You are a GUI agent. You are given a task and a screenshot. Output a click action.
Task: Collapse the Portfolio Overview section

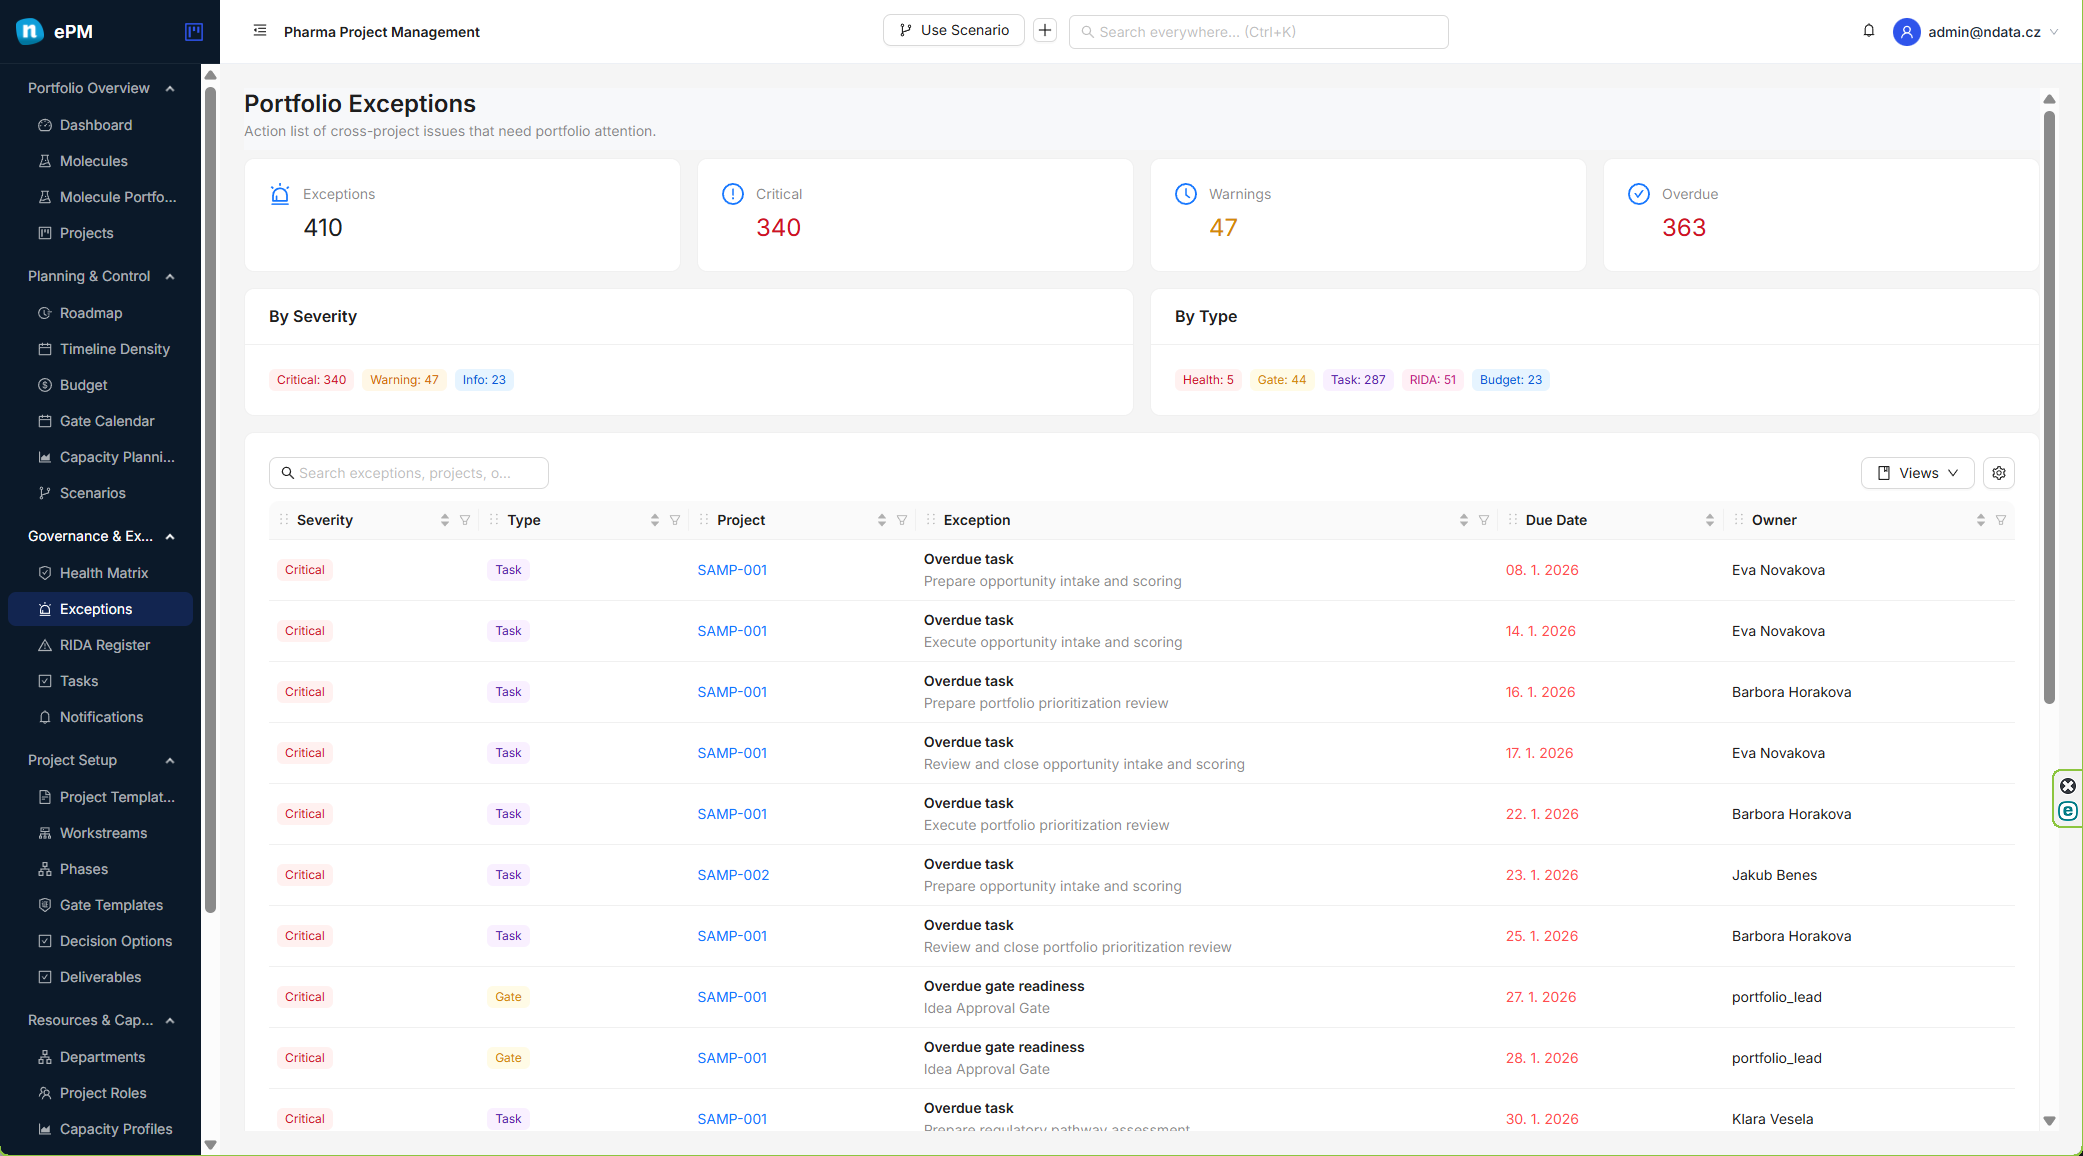170,88
